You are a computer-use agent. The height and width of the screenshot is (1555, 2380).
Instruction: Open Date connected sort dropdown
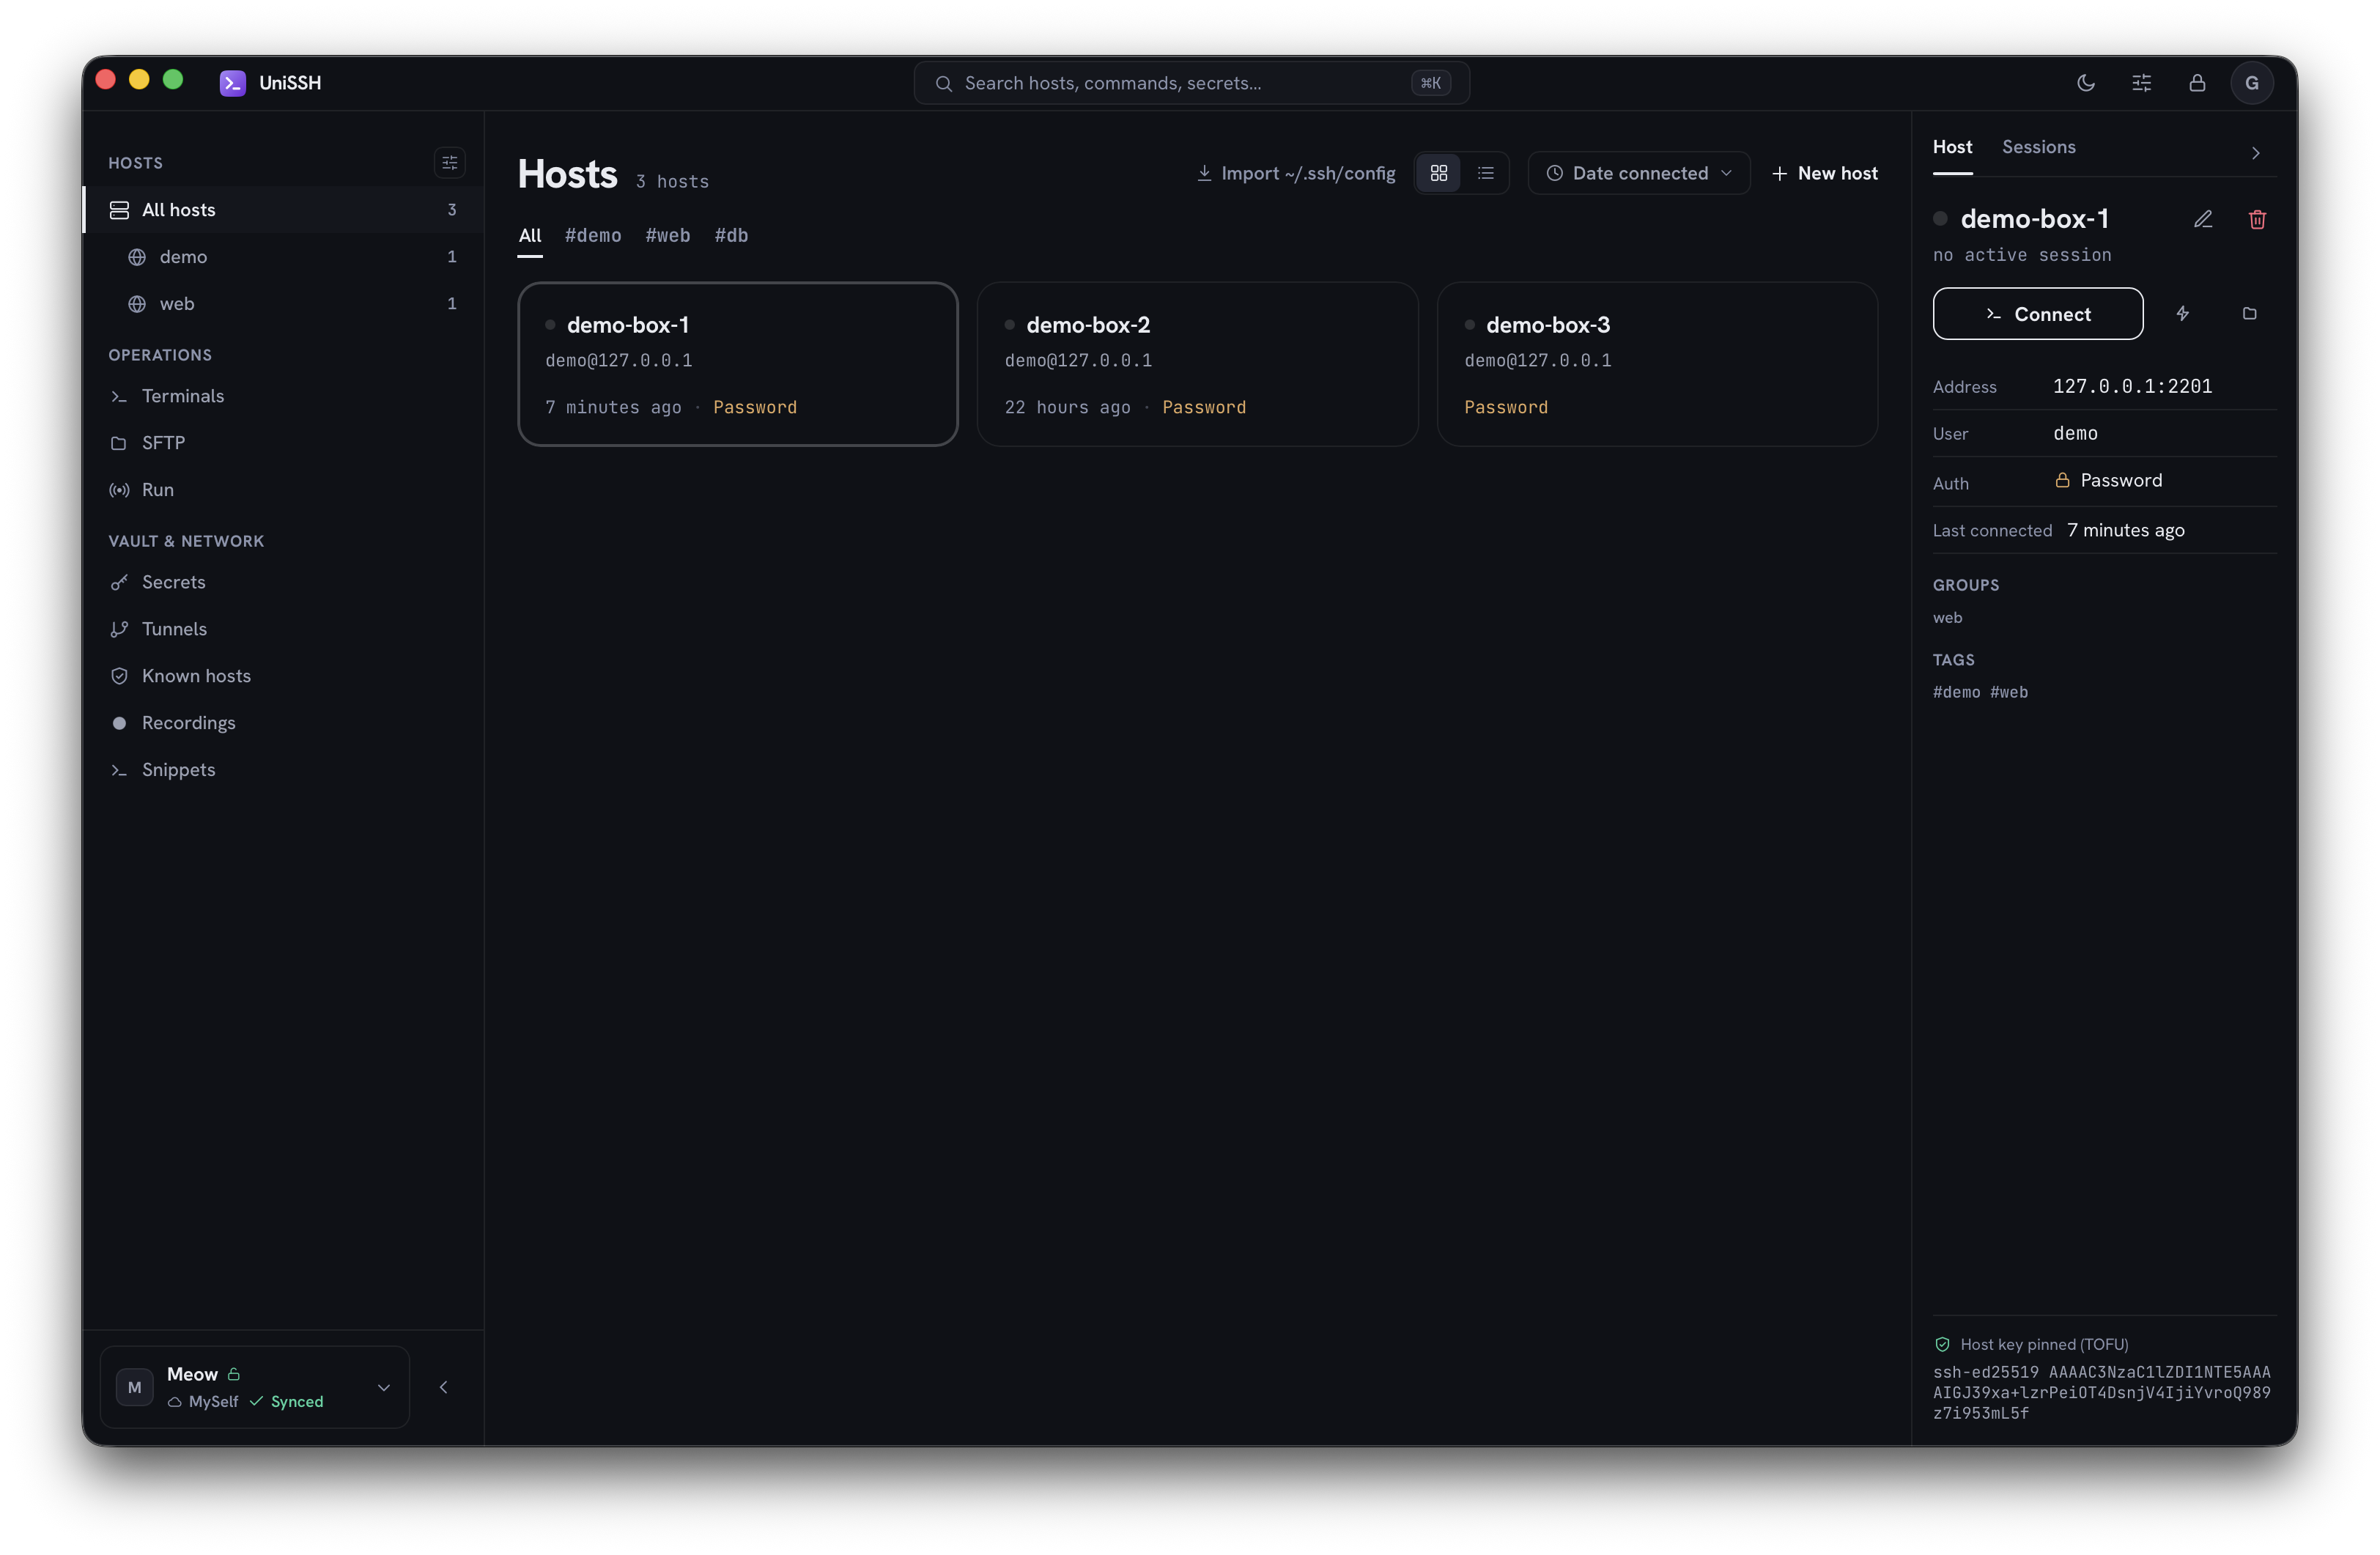pos(1639,173)
